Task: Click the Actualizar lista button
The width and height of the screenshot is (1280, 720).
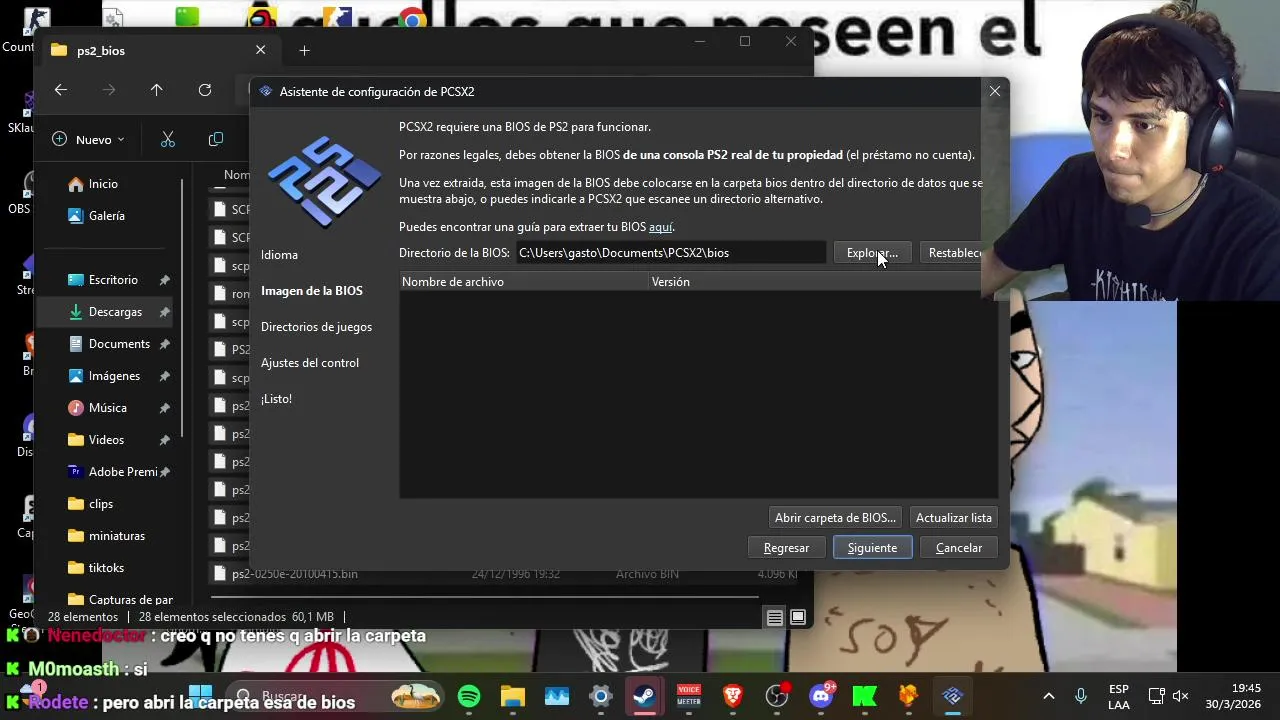Action: click(954, 518)
